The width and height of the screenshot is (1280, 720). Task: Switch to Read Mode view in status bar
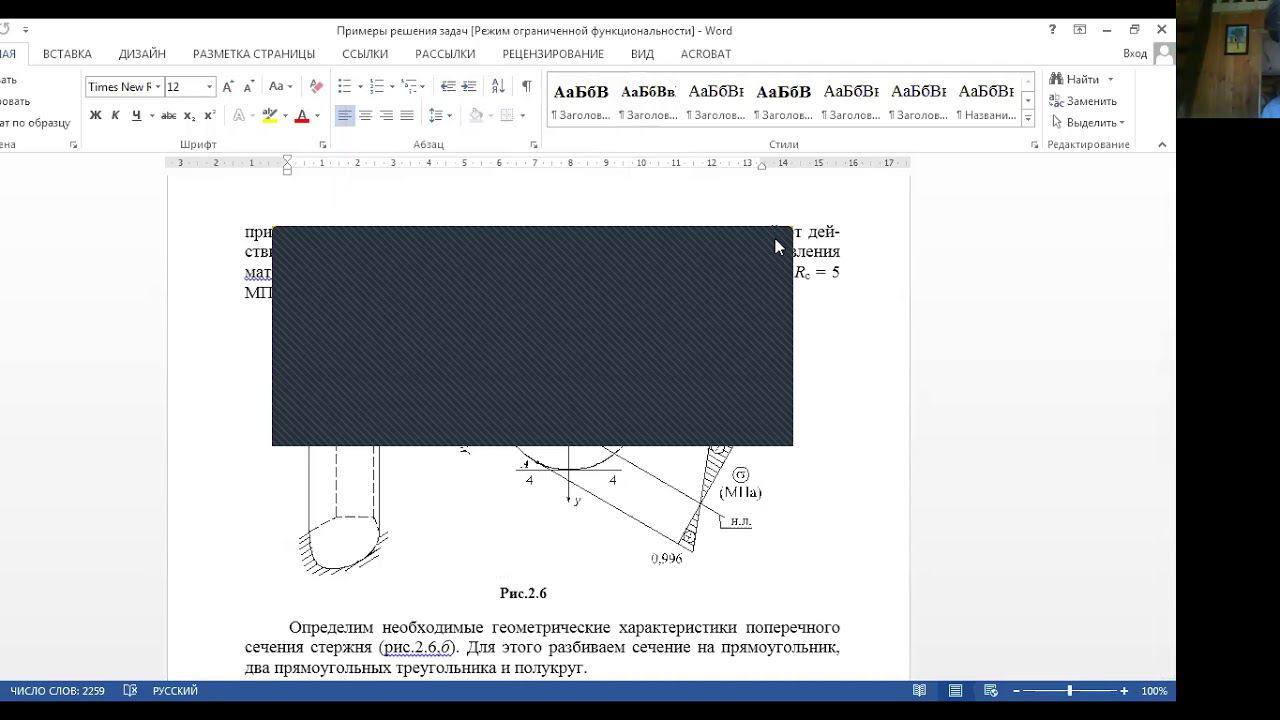(x=919, y=691)
